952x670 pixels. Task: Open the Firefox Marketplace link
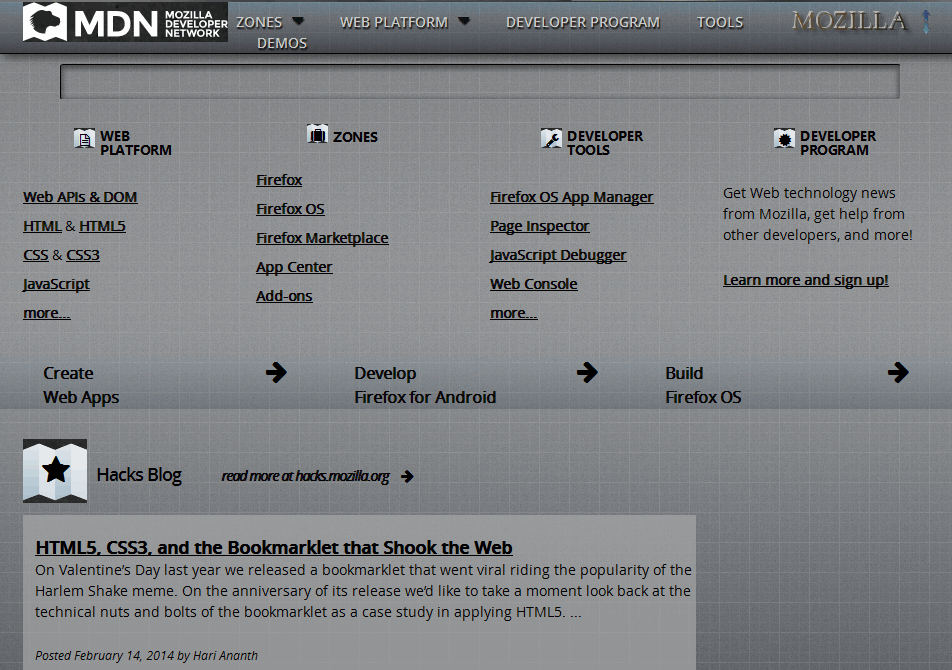(322, 238)
